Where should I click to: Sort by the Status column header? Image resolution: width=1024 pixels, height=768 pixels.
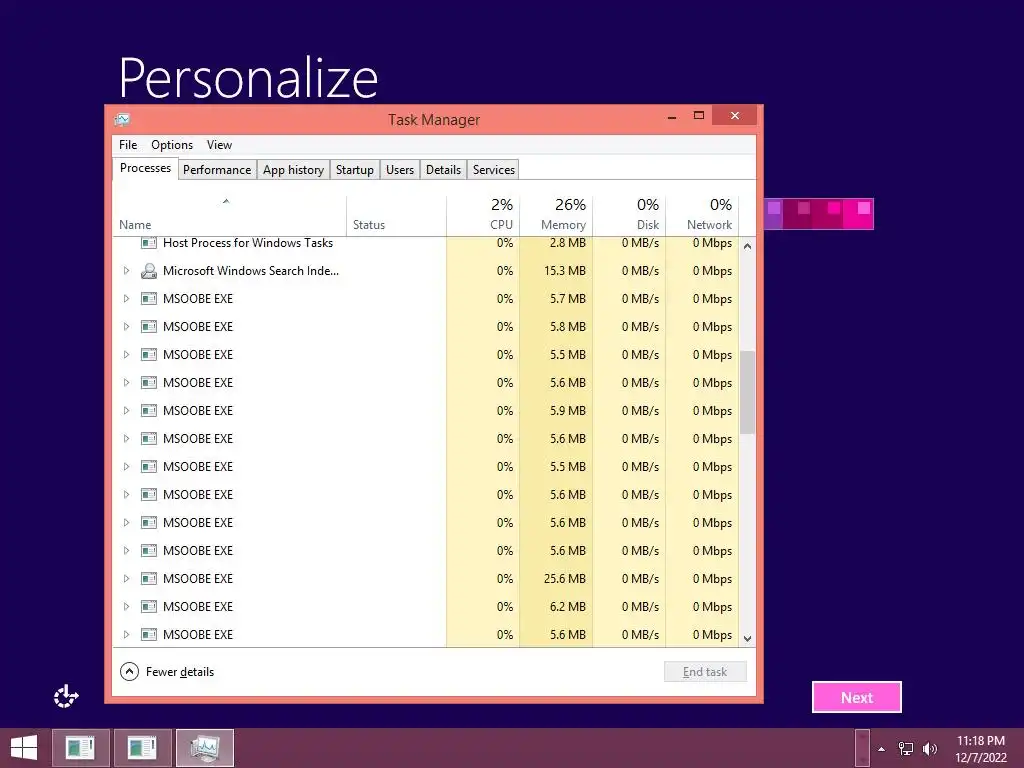[396, 216]
